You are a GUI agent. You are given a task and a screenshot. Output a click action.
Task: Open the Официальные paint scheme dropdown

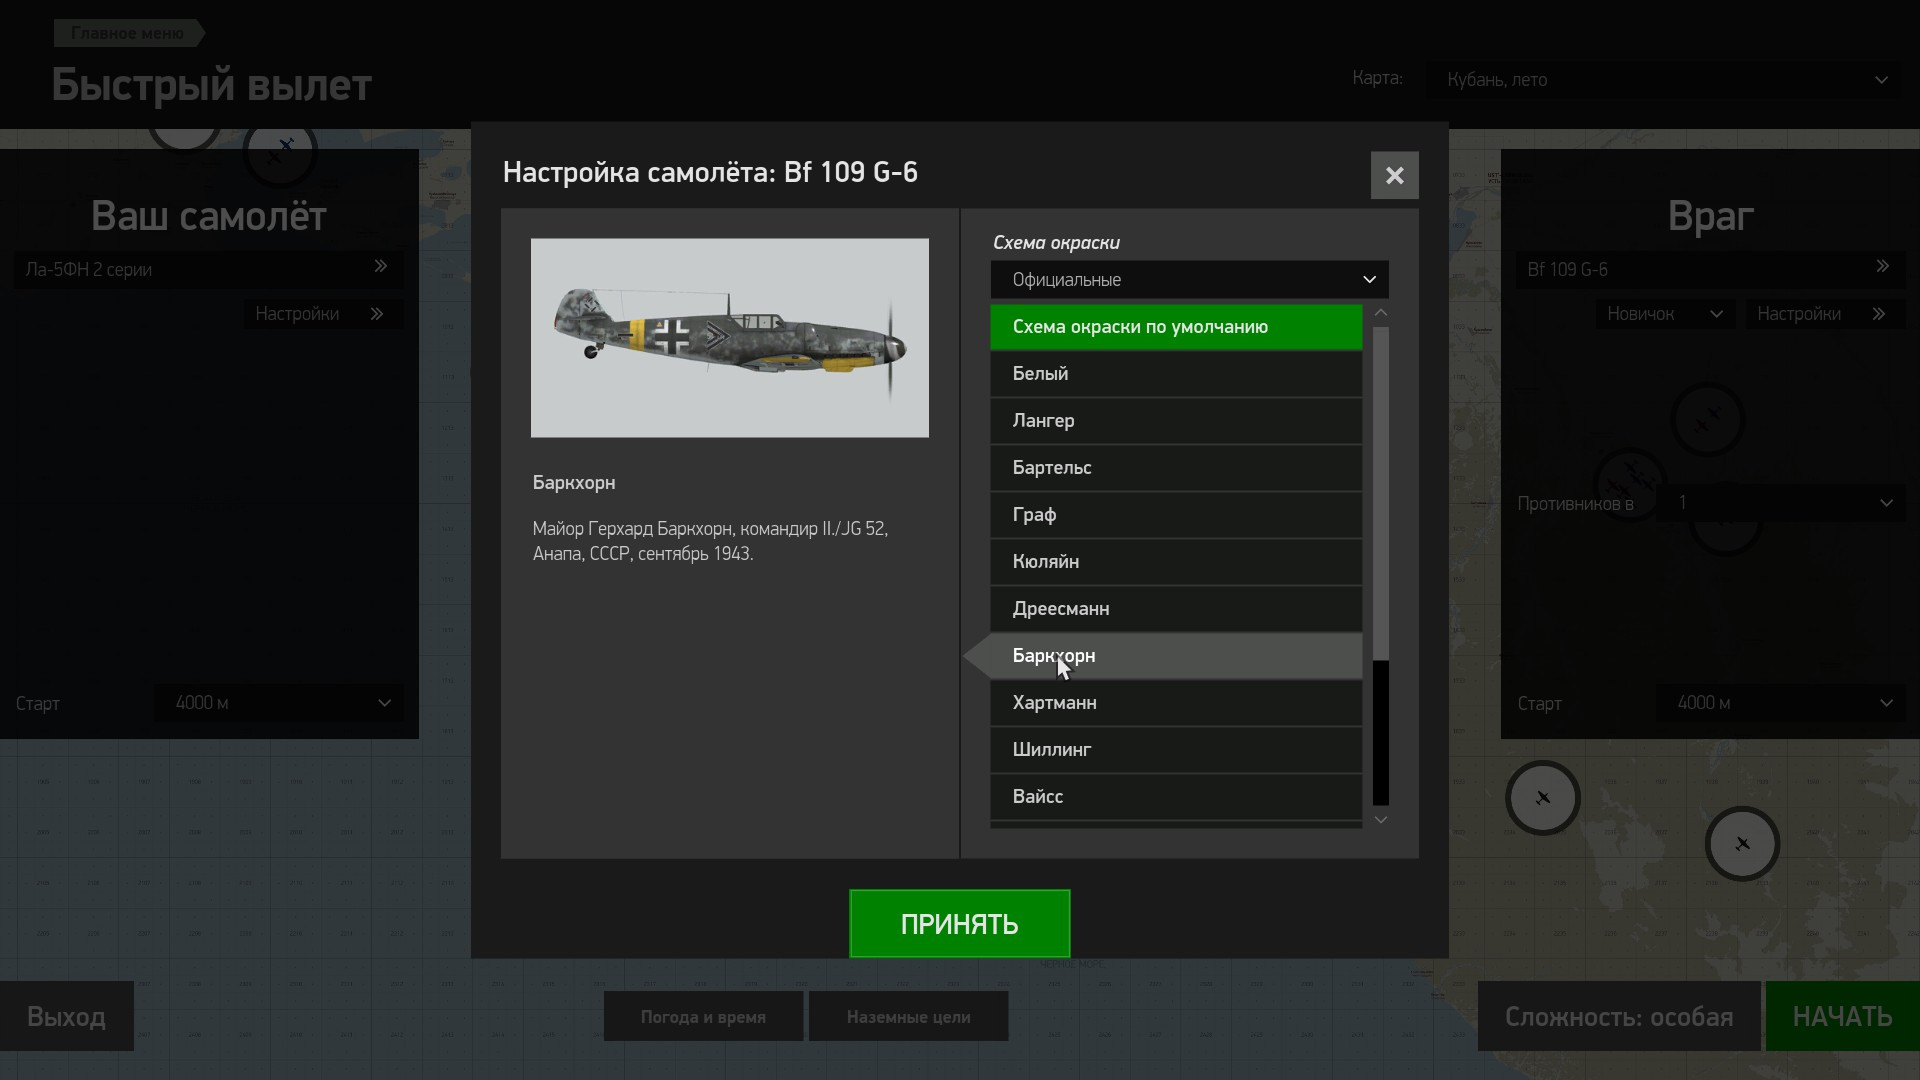1189,280
